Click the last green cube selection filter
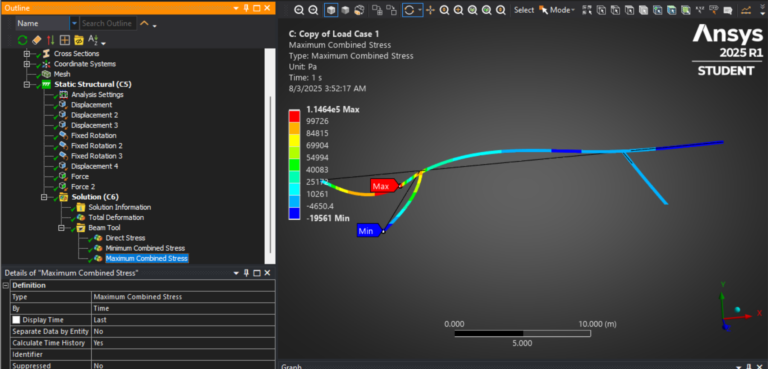This screenshot has width=768, height=369. [686, 10]
